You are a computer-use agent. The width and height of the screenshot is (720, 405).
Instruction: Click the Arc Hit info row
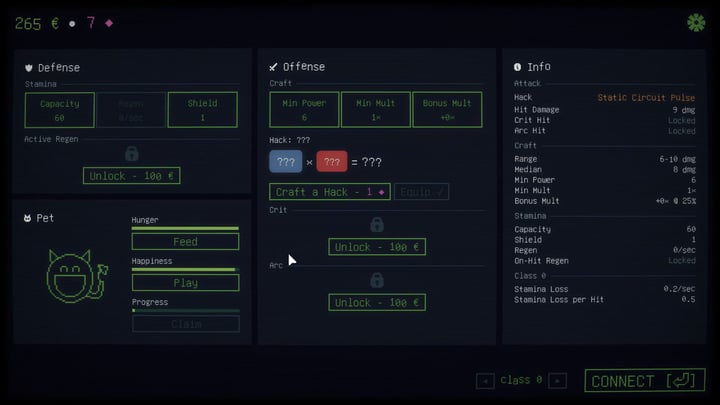pos(604,131)
